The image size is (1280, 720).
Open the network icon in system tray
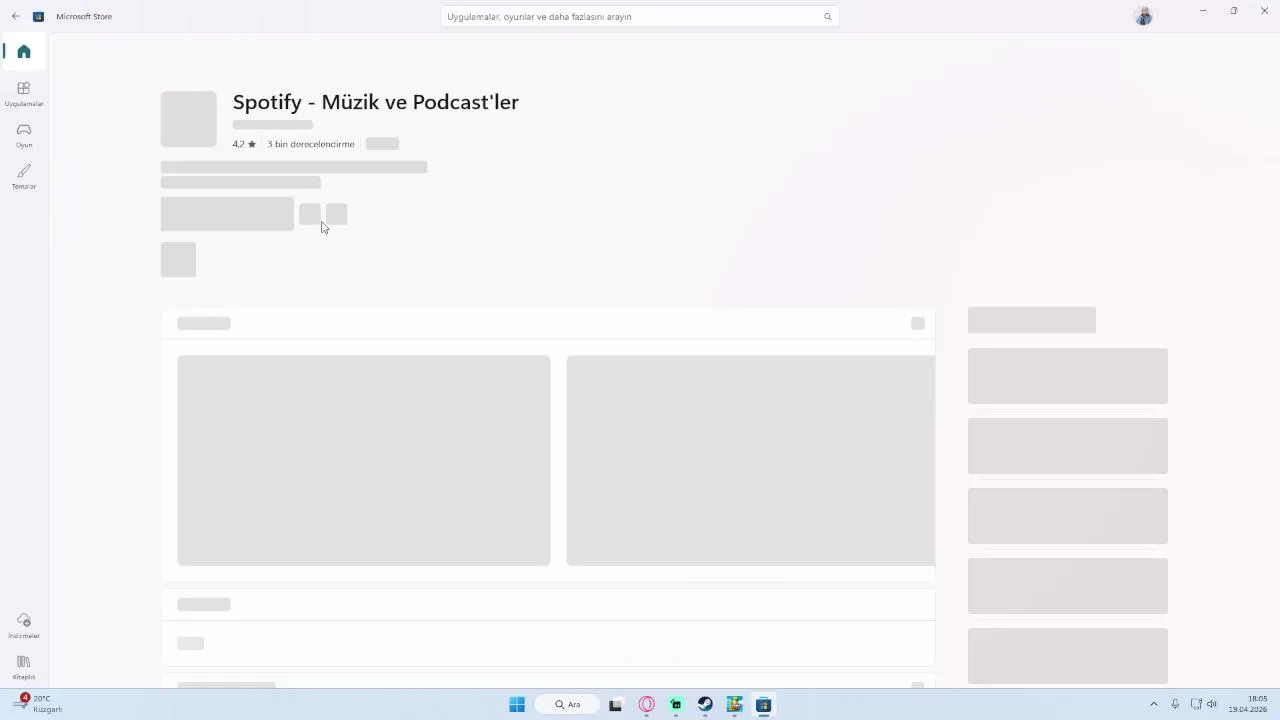1196,704
